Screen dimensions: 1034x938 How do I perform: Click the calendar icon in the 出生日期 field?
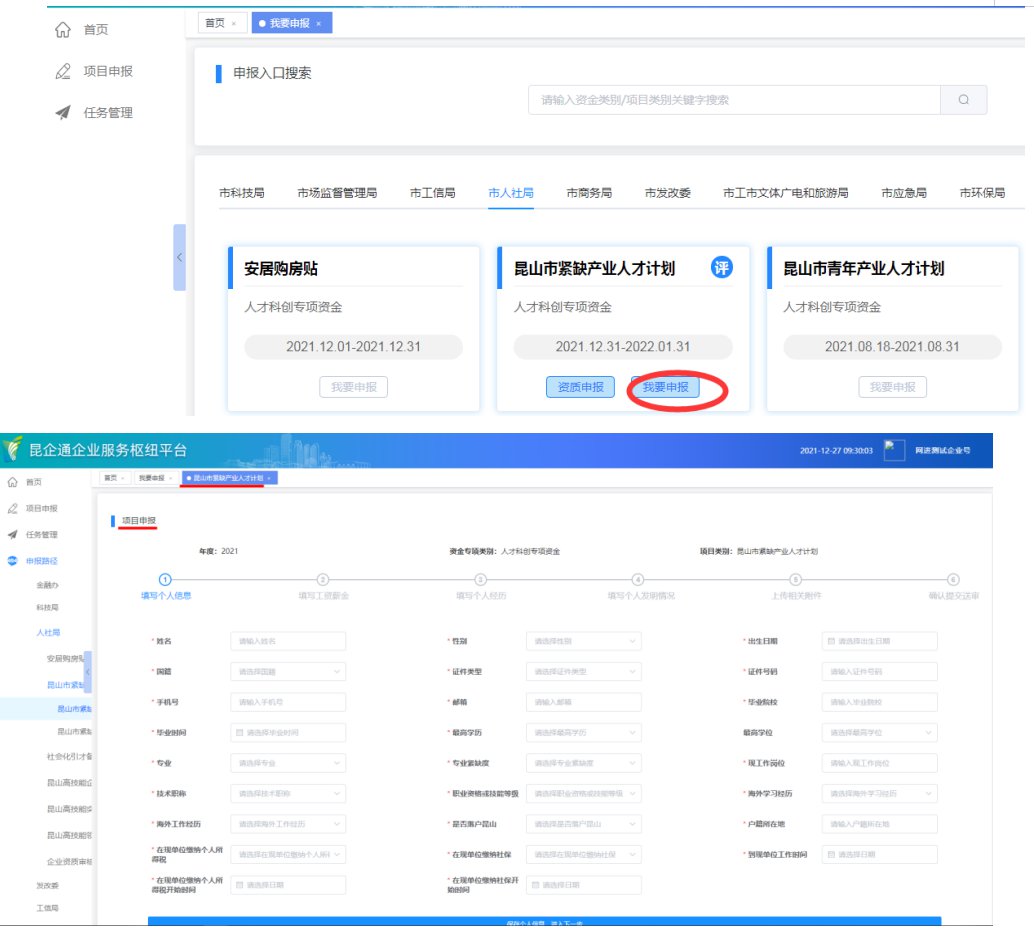830,641
